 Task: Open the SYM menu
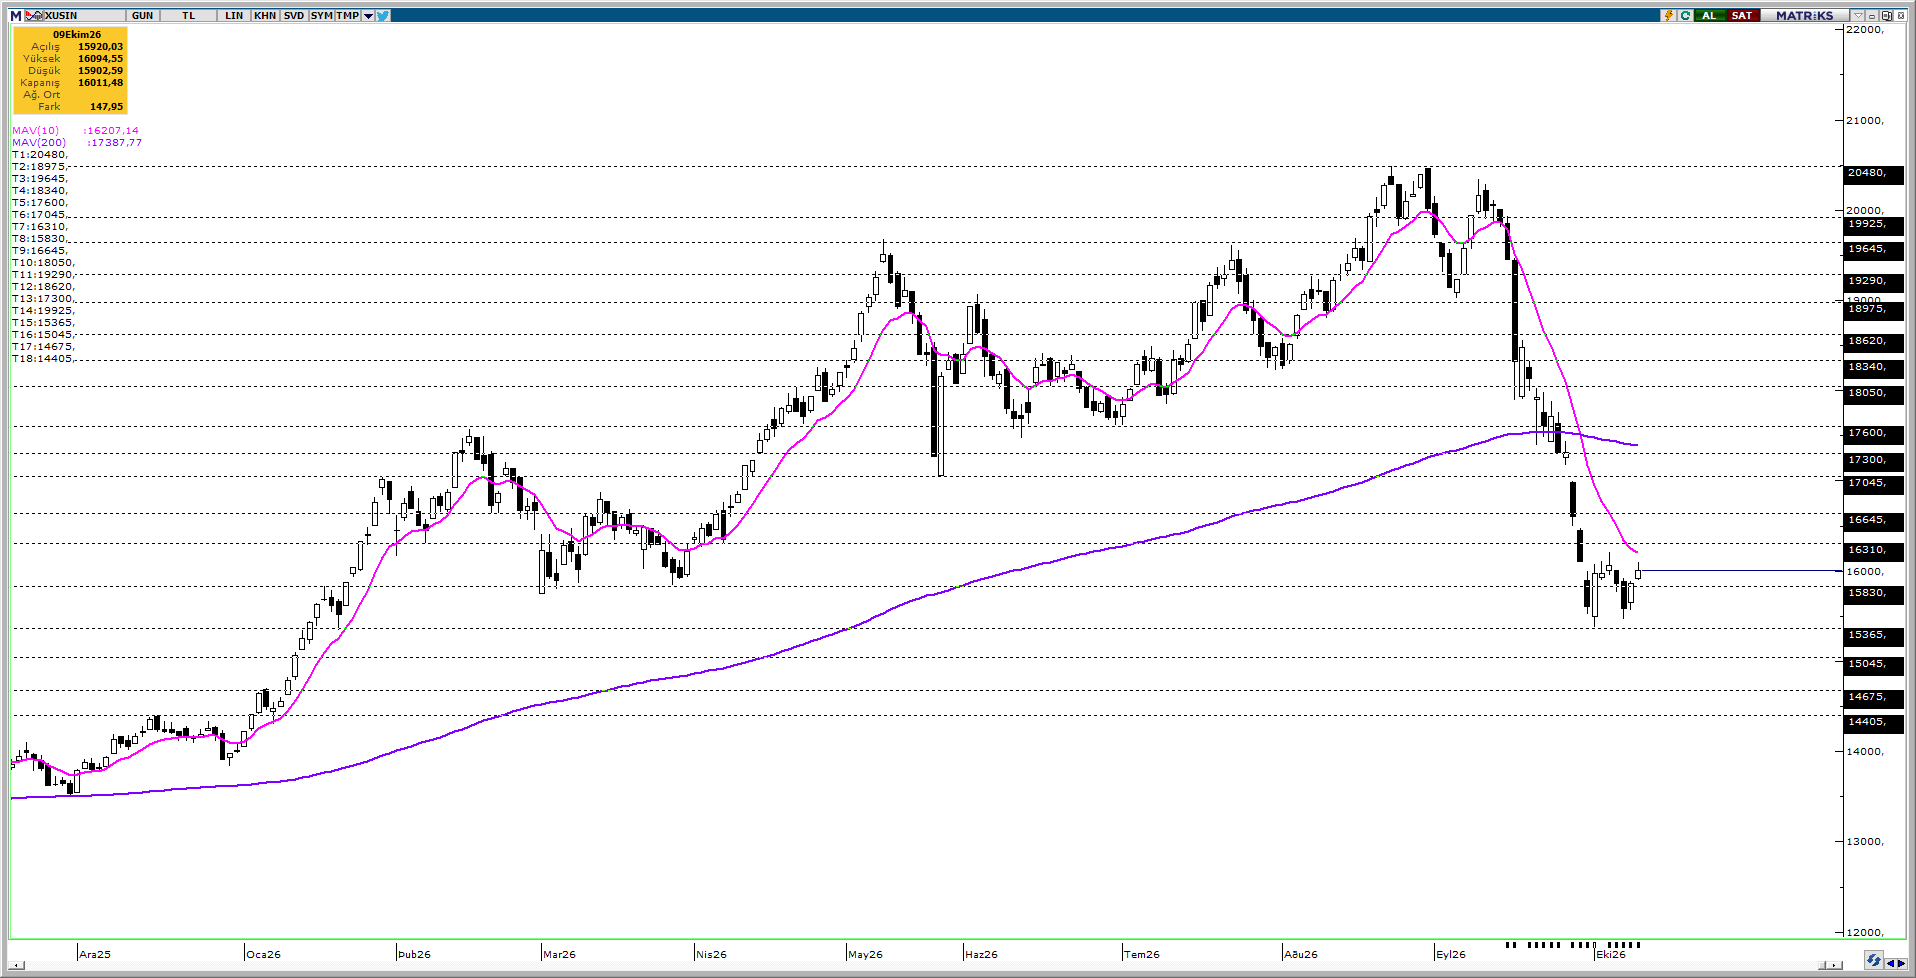click(x=322, y=16)
